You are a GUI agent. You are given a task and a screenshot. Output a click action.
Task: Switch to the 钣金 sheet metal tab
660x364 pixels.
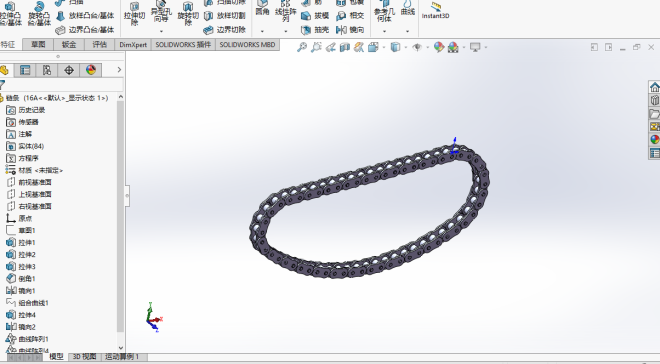click(x=69, y=45)
